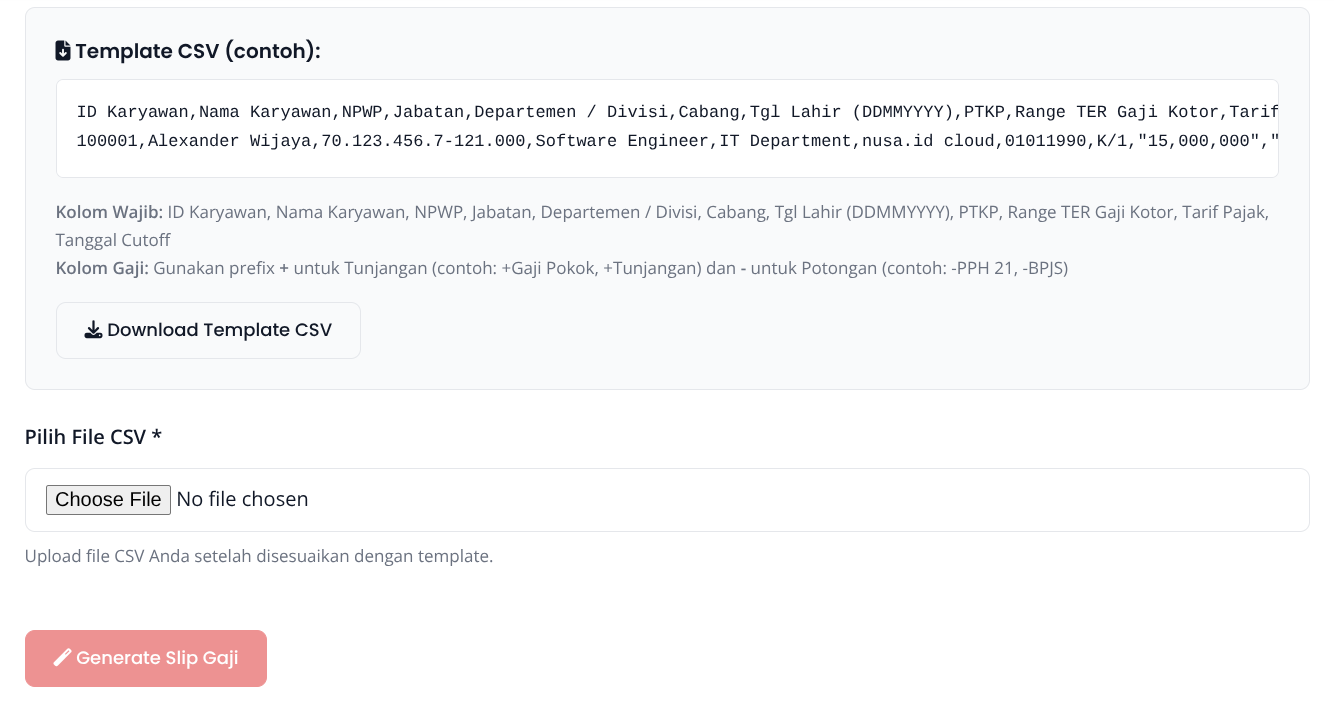Click the file download icon beside Template CSV
1334x707 pixels.
coord(63,51)
